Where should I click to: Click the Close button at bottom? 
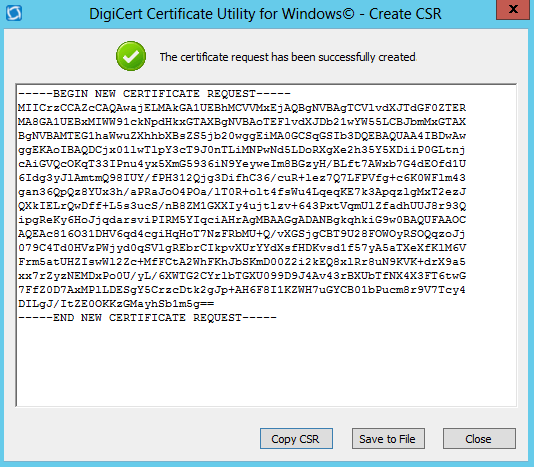pos(479,438)
